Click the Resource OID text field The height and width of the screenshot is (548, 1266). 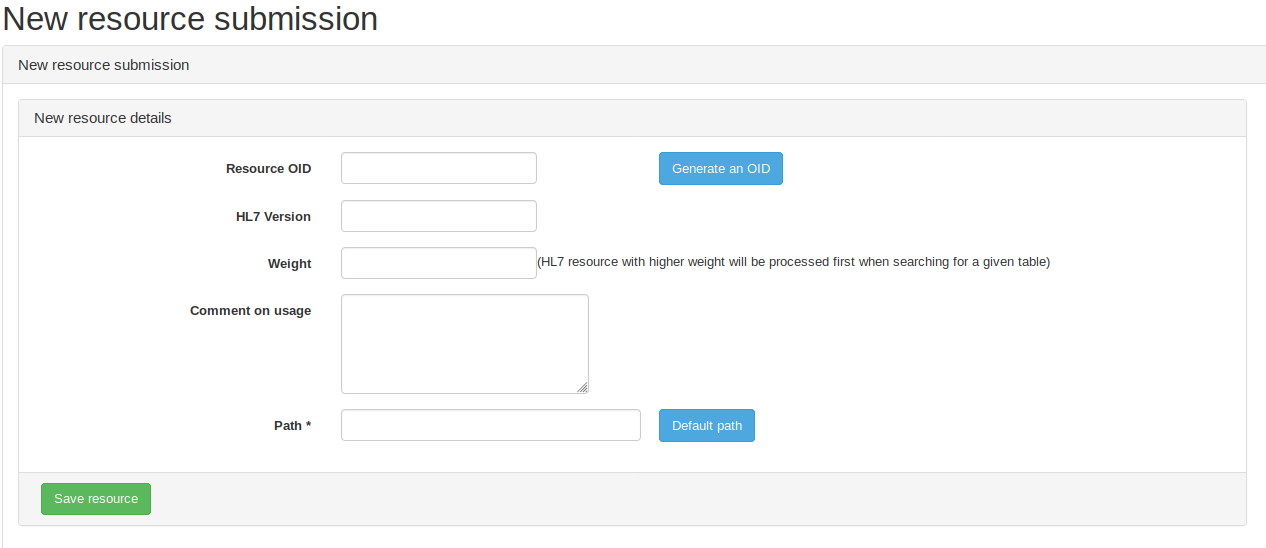[x=438, y=168]
